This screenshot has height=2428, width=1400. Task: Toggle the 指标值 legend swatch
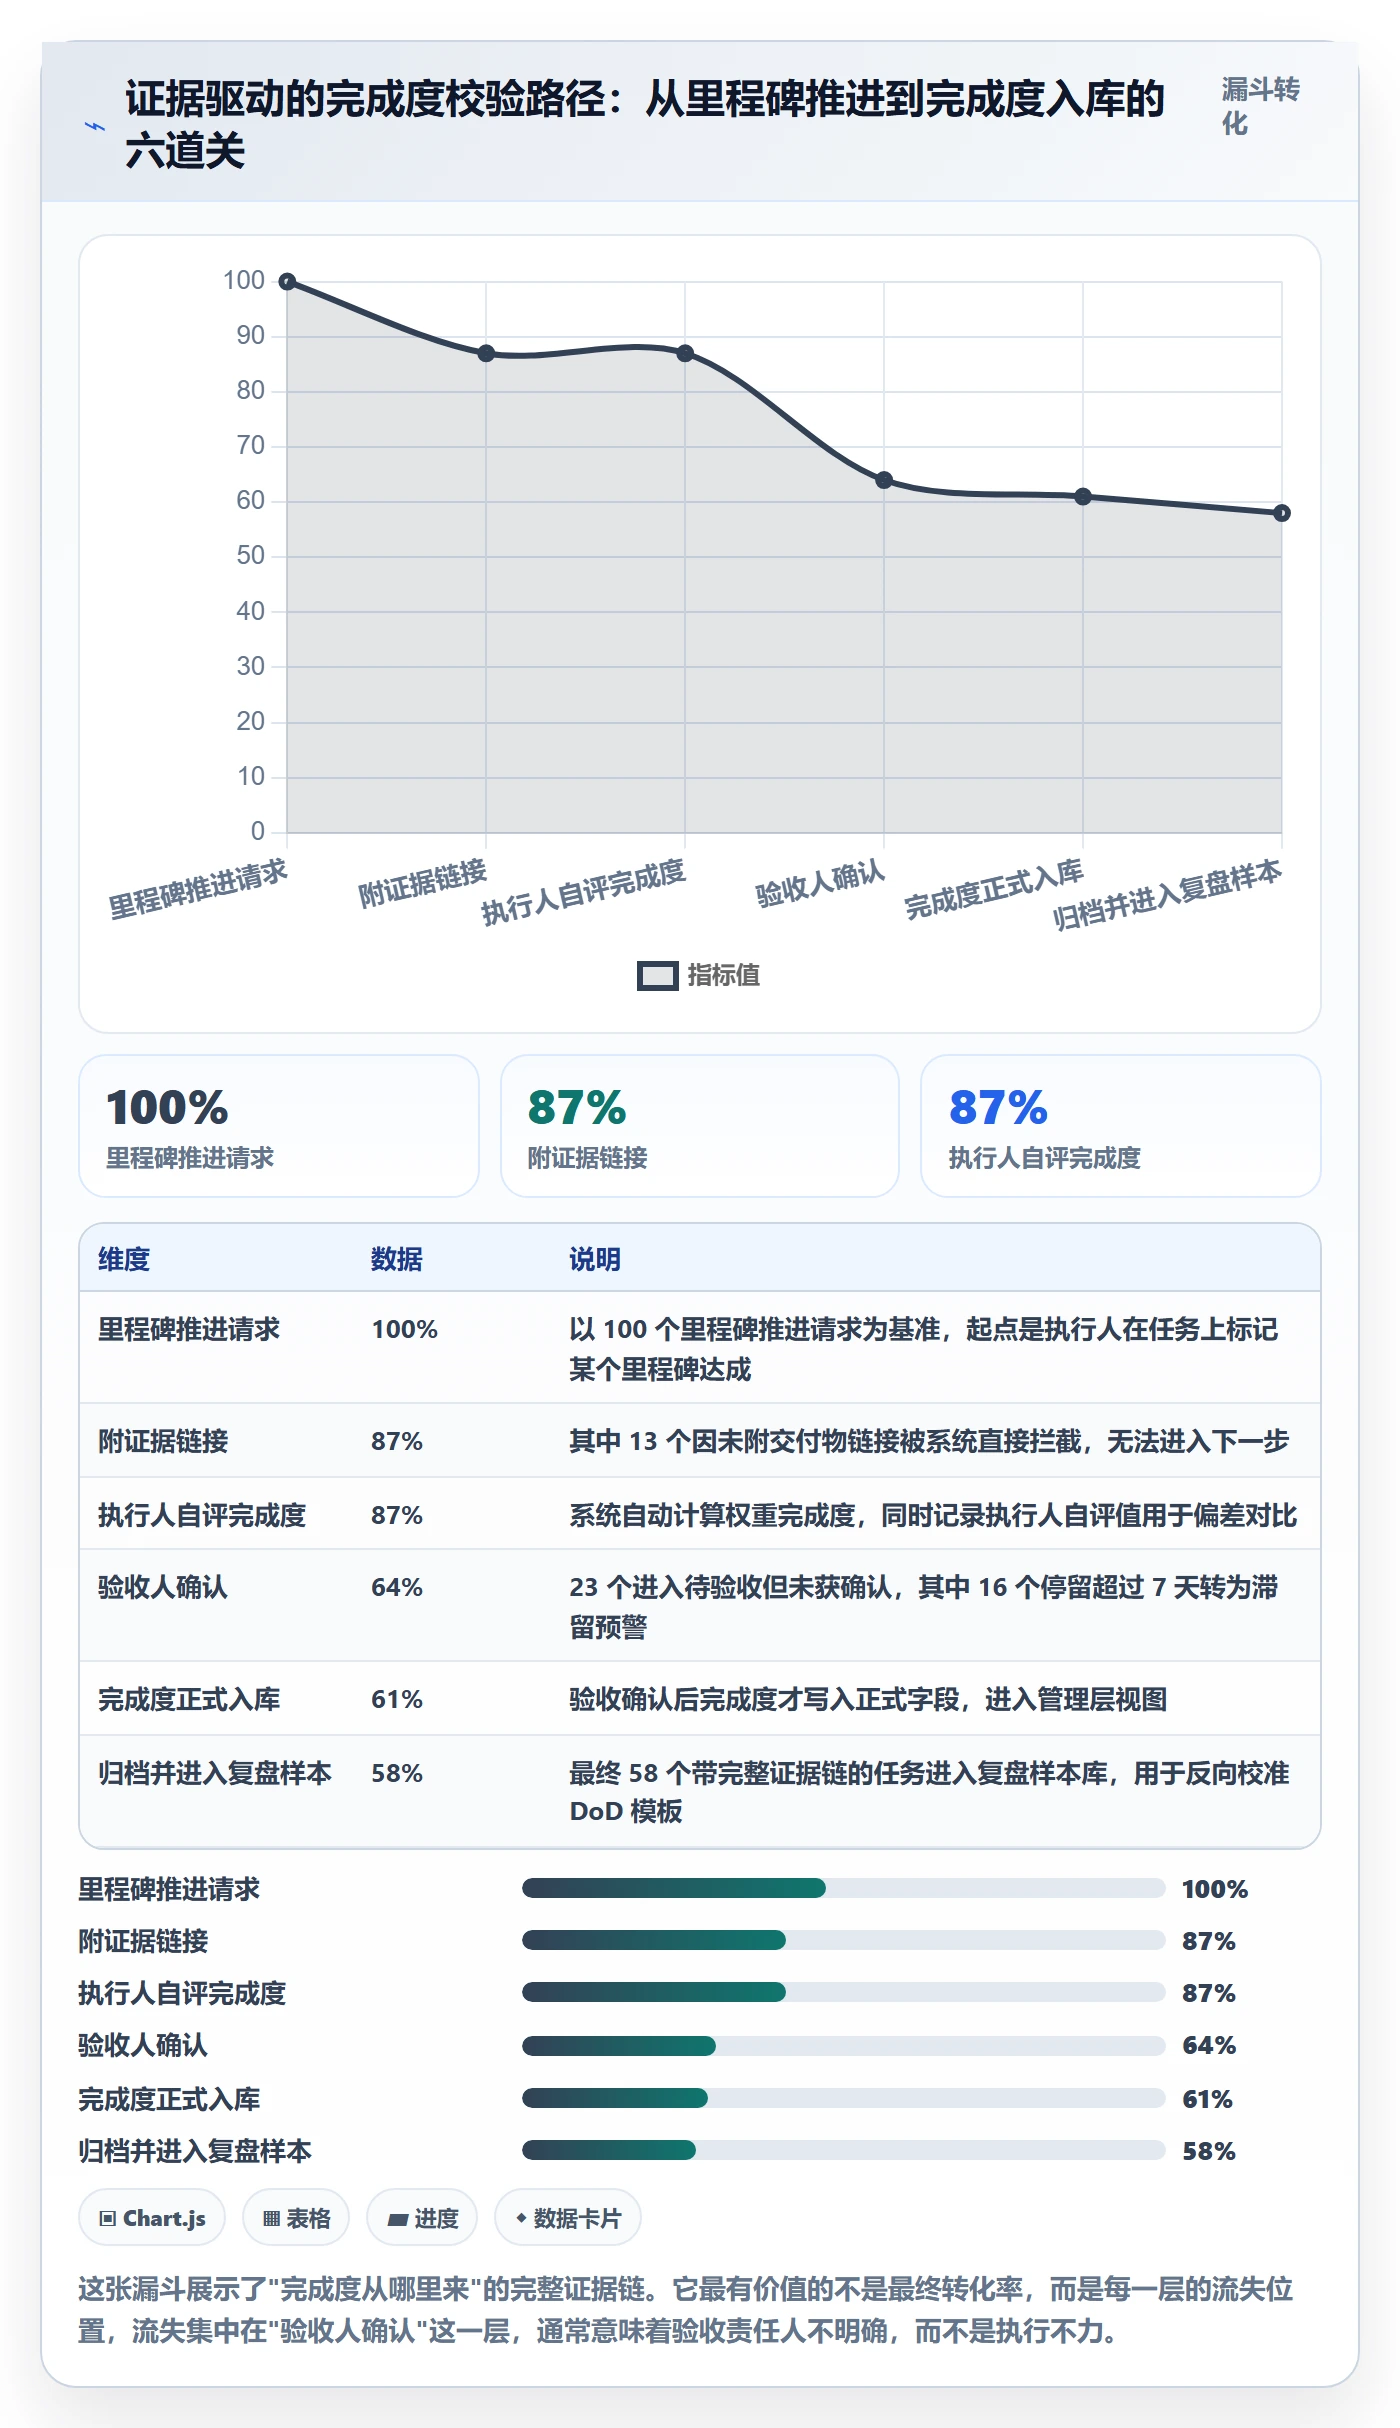(x=657, y=975)
